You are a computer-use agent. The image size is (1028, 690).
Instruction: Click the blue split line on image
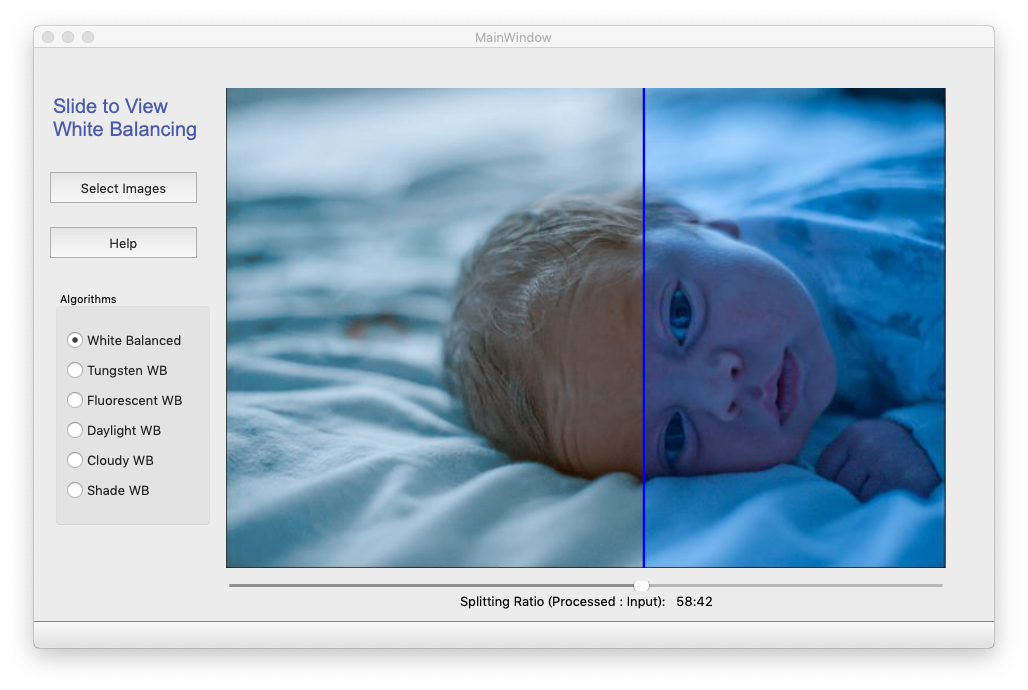(x=644, y=328)
